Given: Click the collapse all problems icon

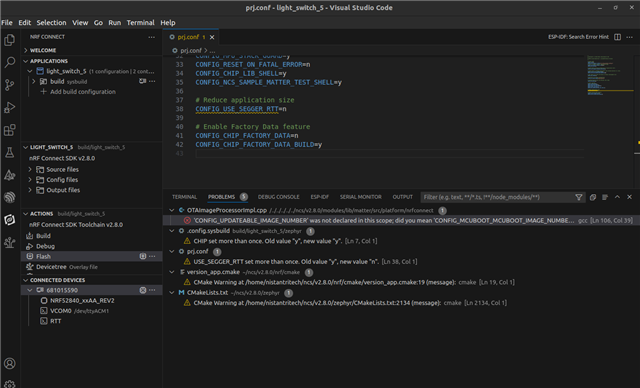Looking at the screenshot, I should [593, 197].
